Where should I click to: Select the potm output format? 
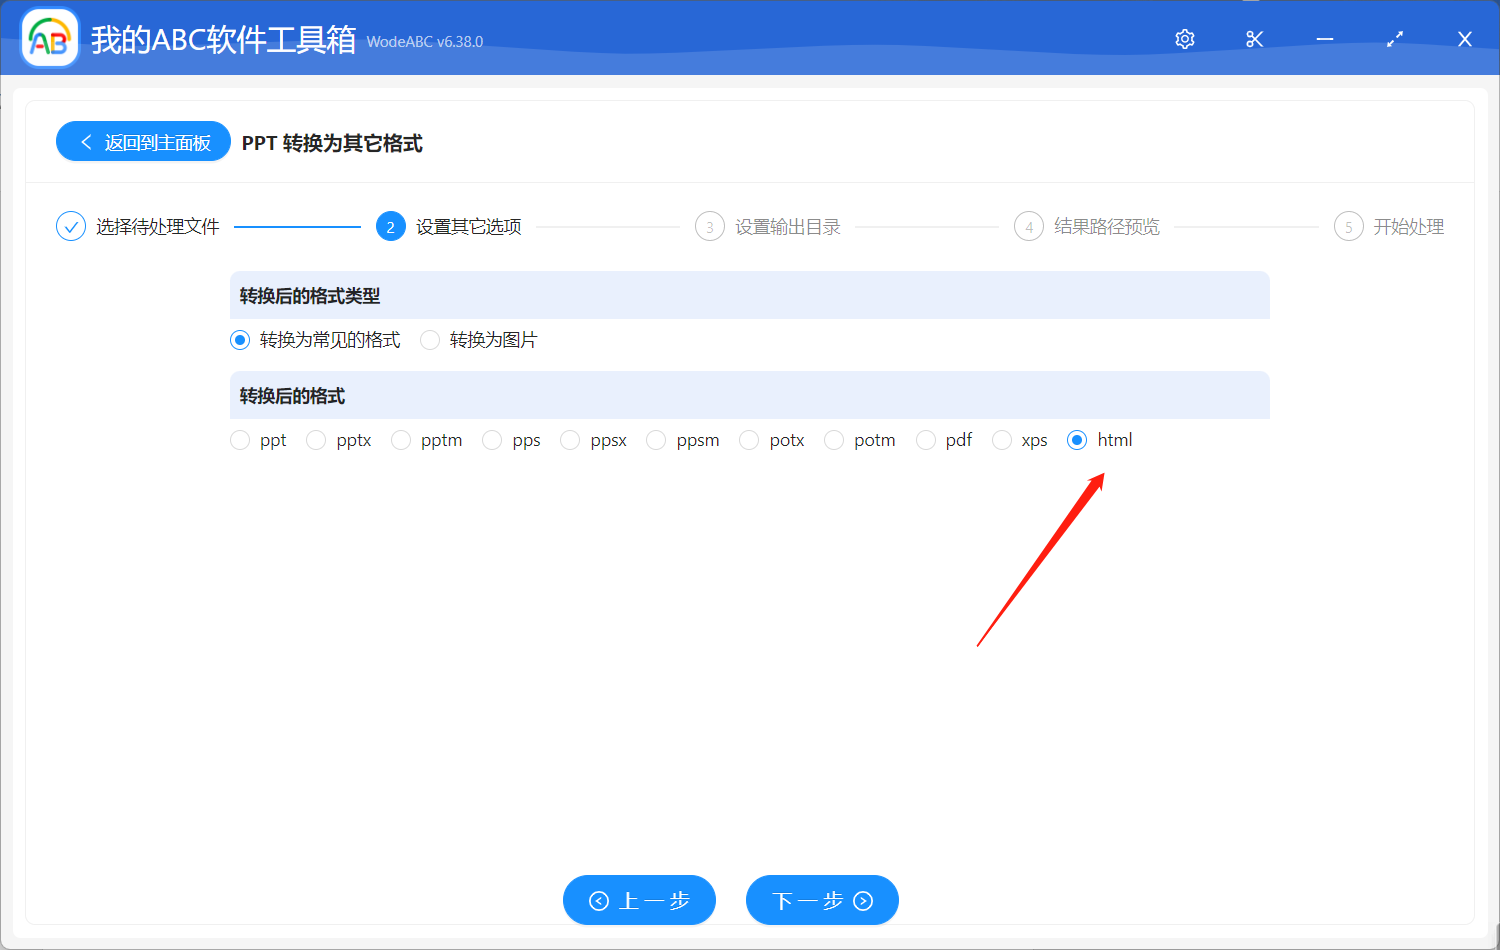tap(834, 440)
